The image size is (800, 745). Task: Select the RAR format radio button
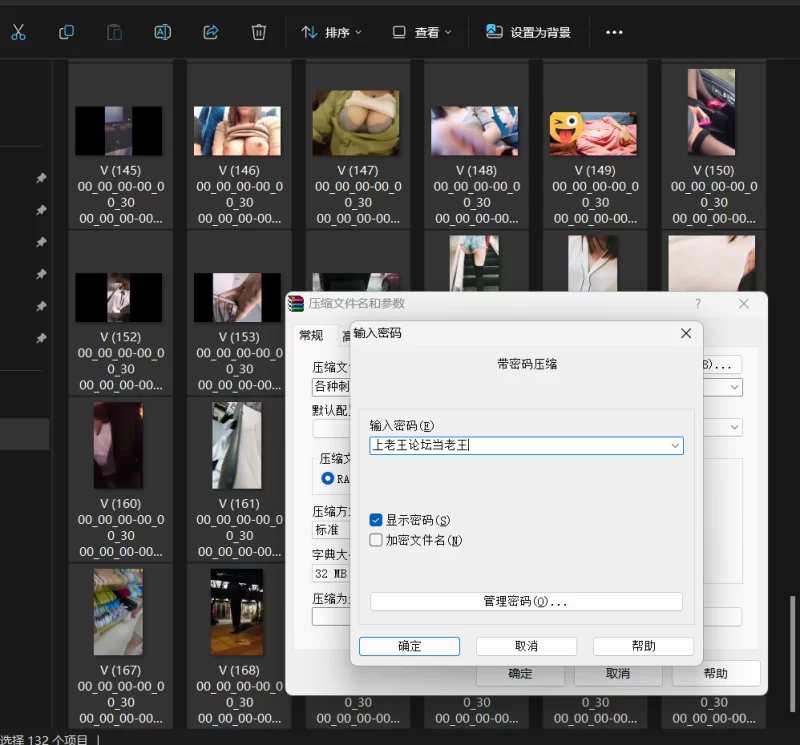(327, 478)
